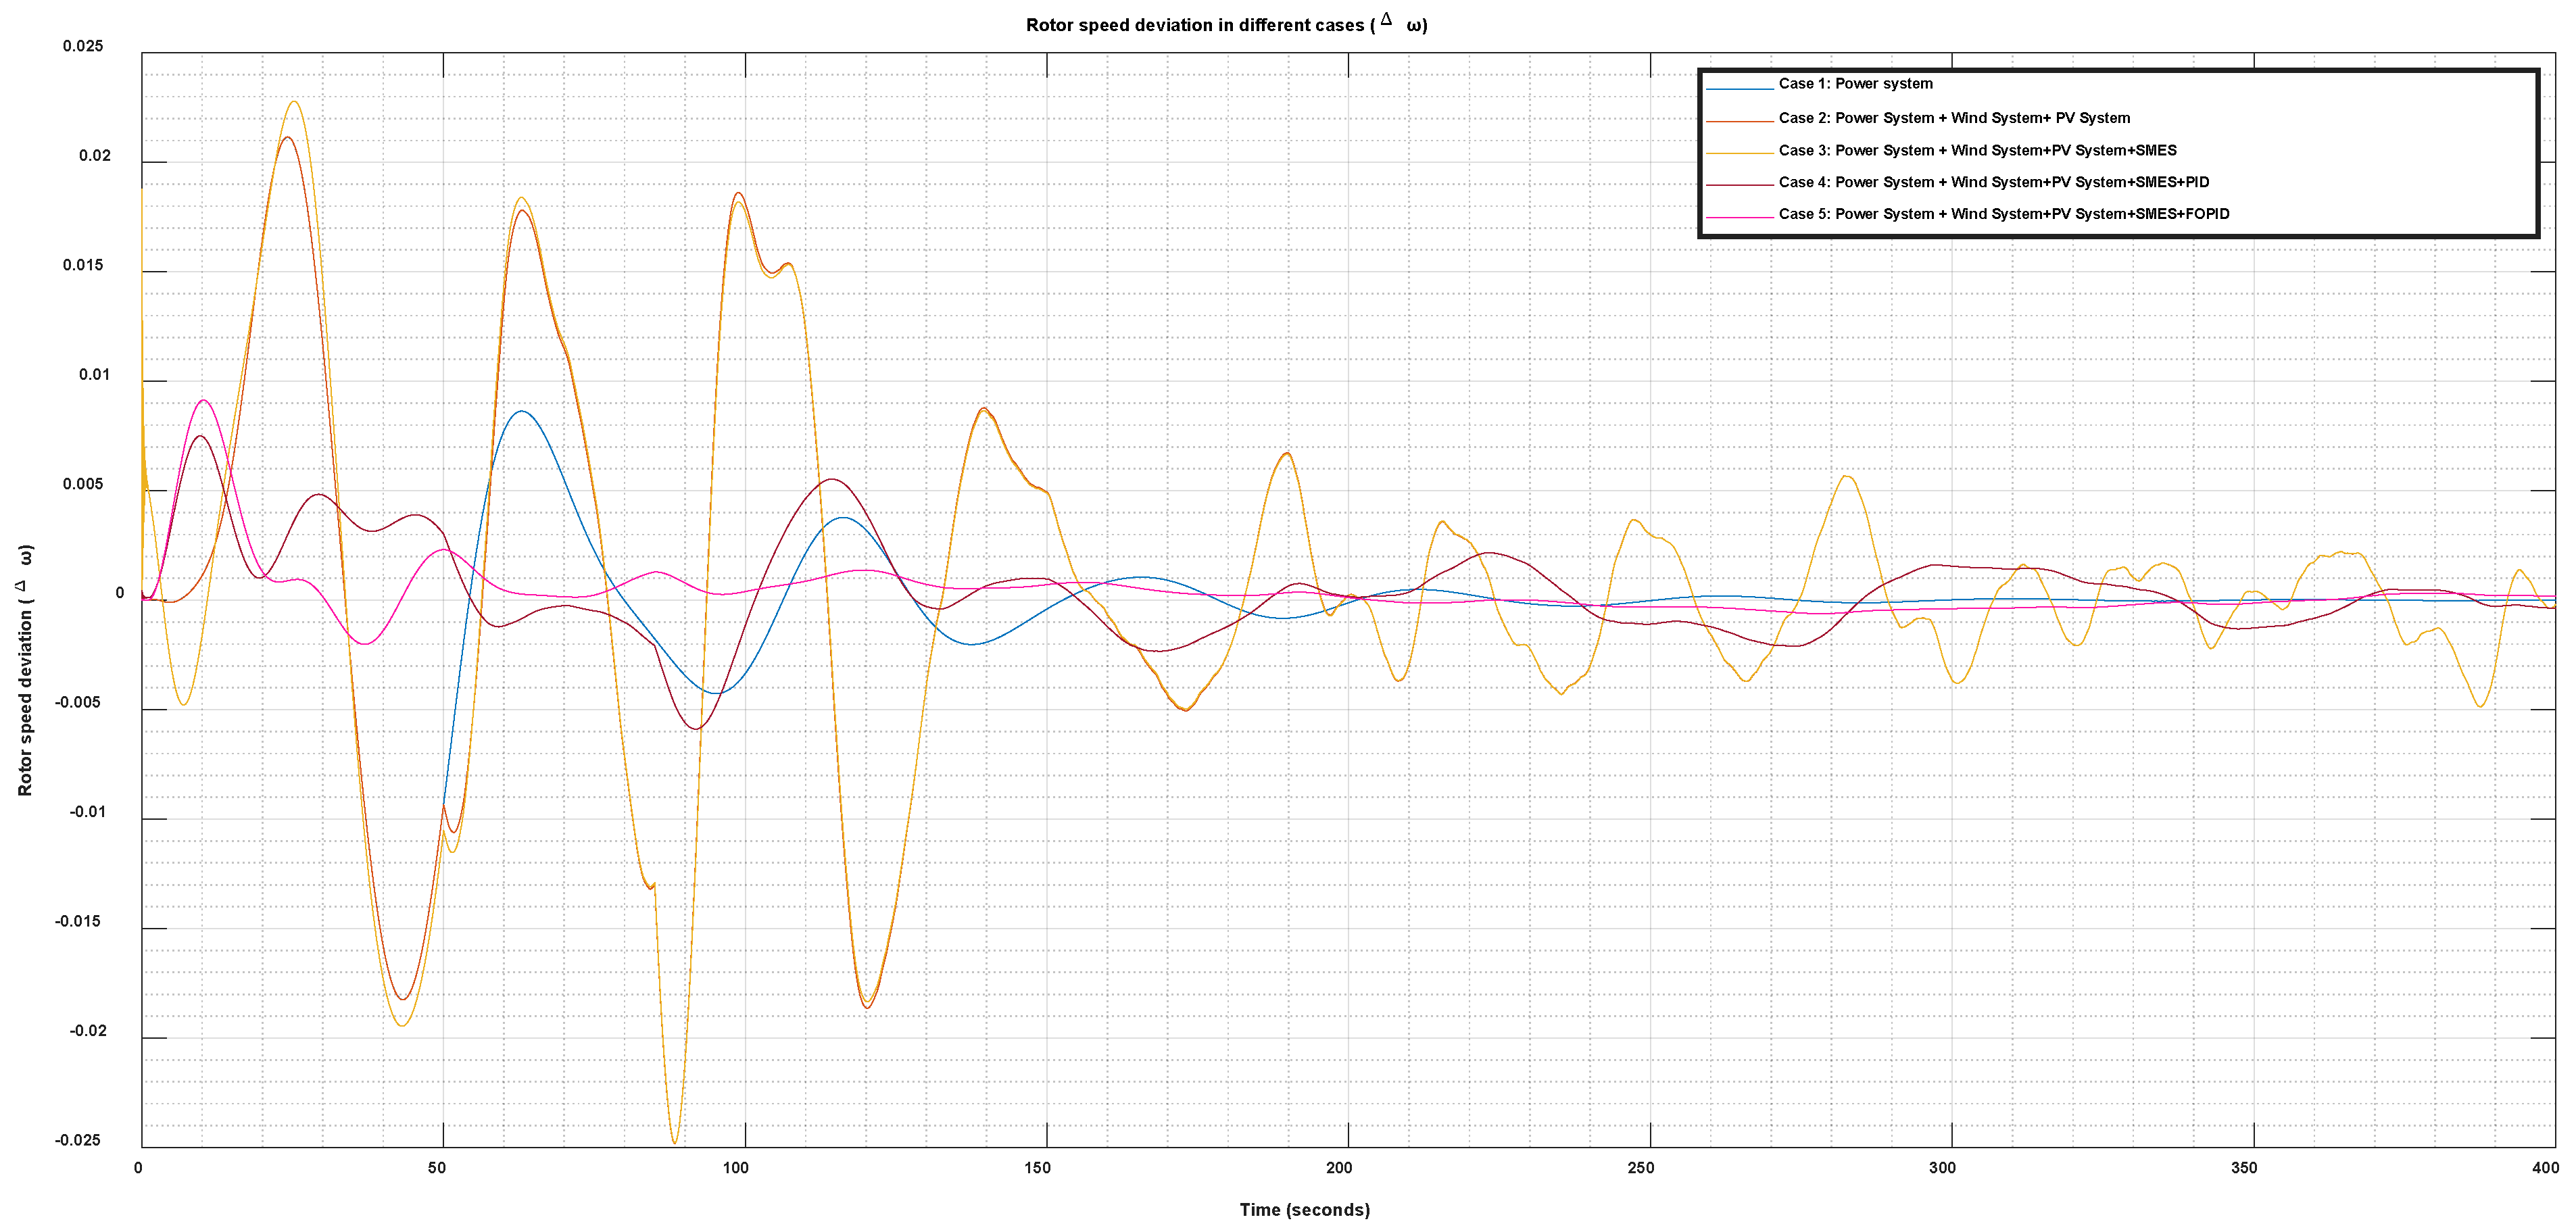This screenshot has width=2576, height=1228.
Task: Click blue line sample for Case 1
Action: 1739,90
